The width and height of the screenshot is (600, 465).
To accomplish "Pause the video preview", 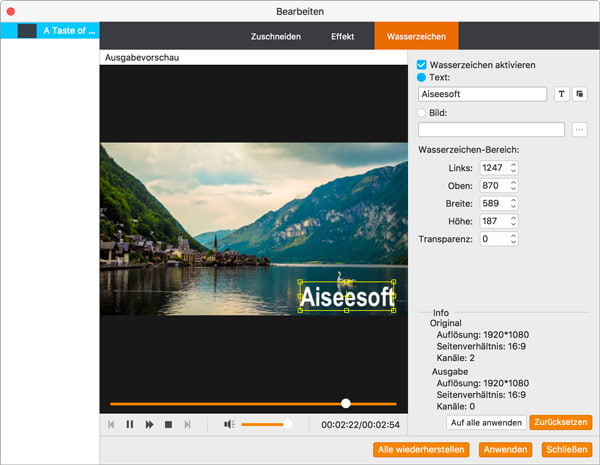I will click(130, 424).
